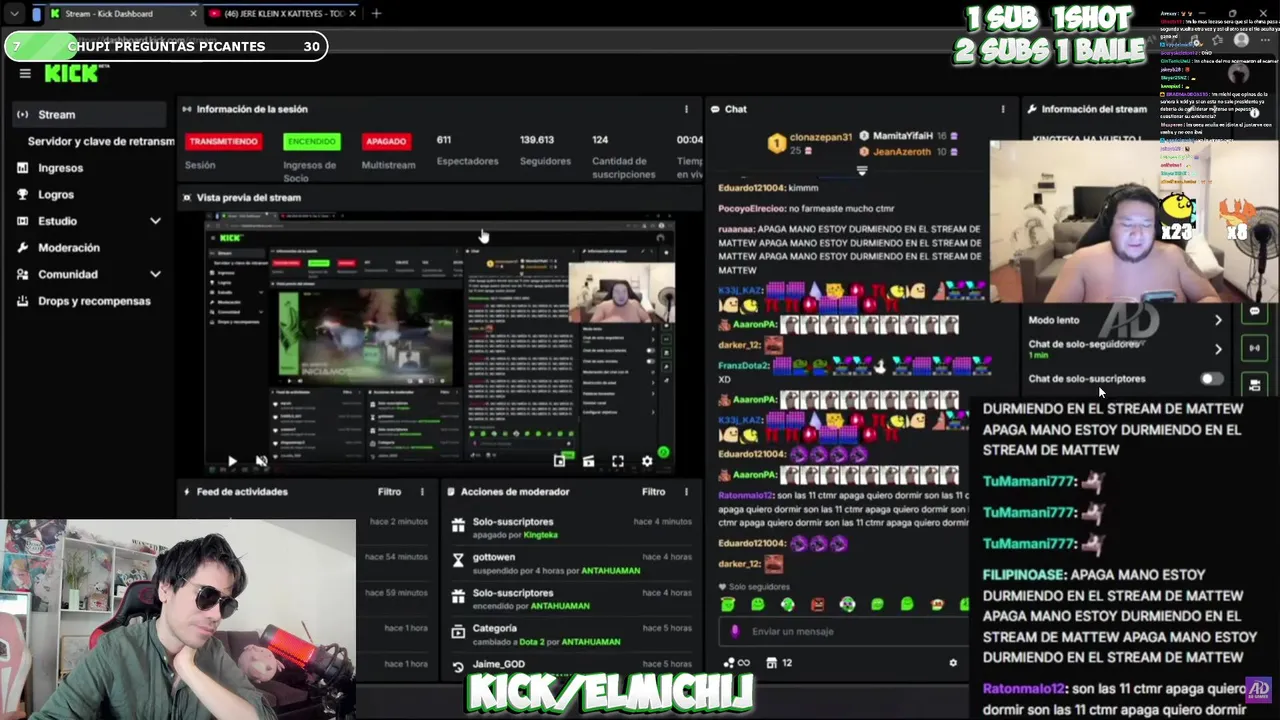This screenshot has height=720, width=1280.
Task: Click the green ENCENDIDO status badge
Action: click(312, 141)
